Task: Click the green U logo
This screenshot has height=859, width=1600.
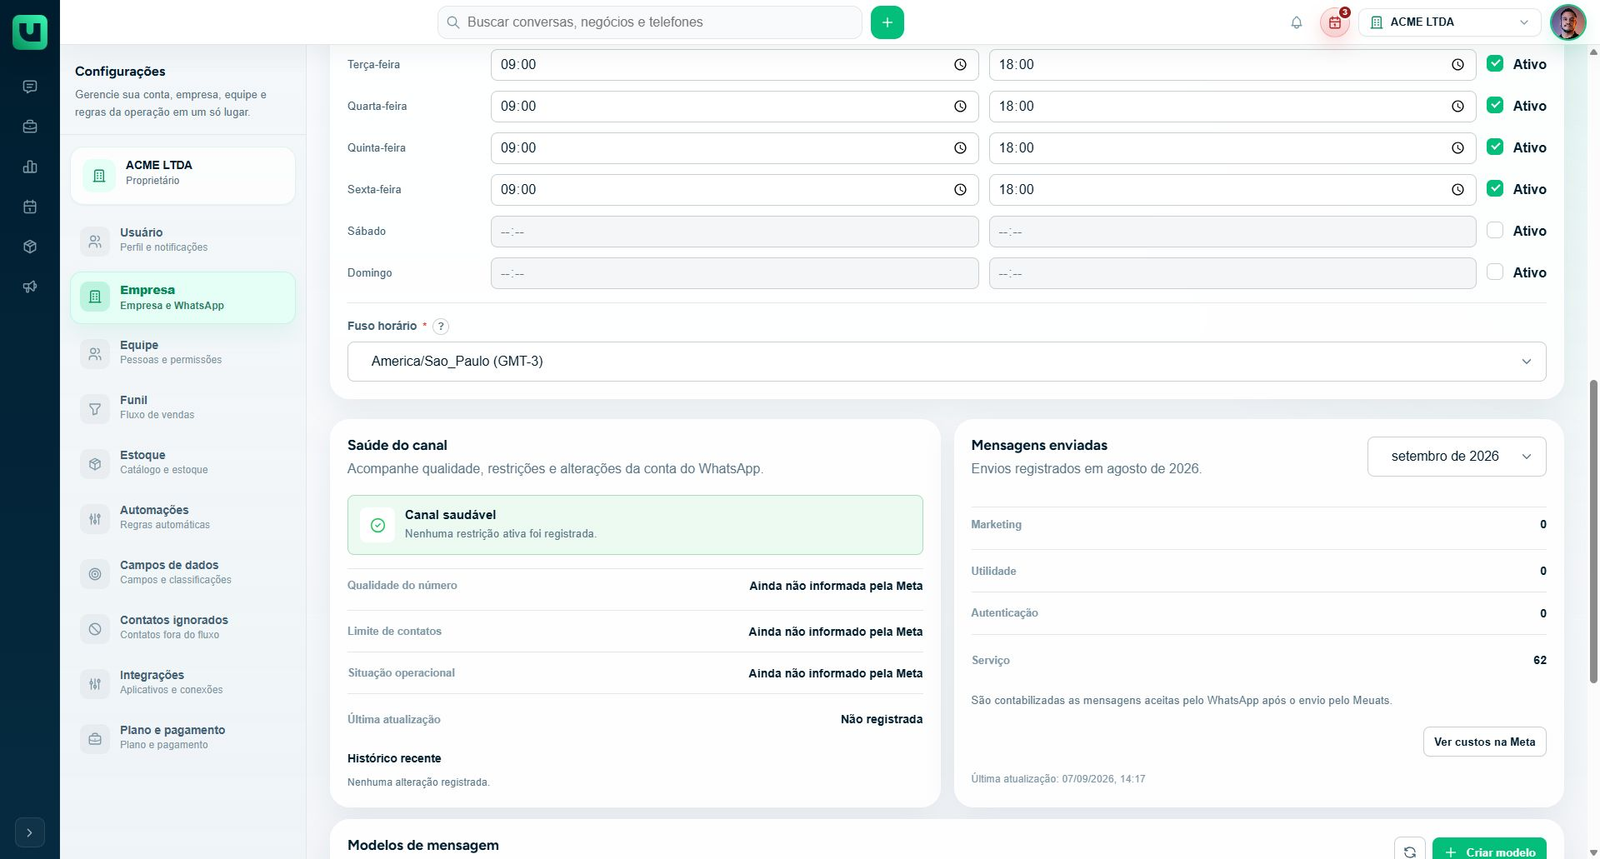Action: [x=30, y=32]
